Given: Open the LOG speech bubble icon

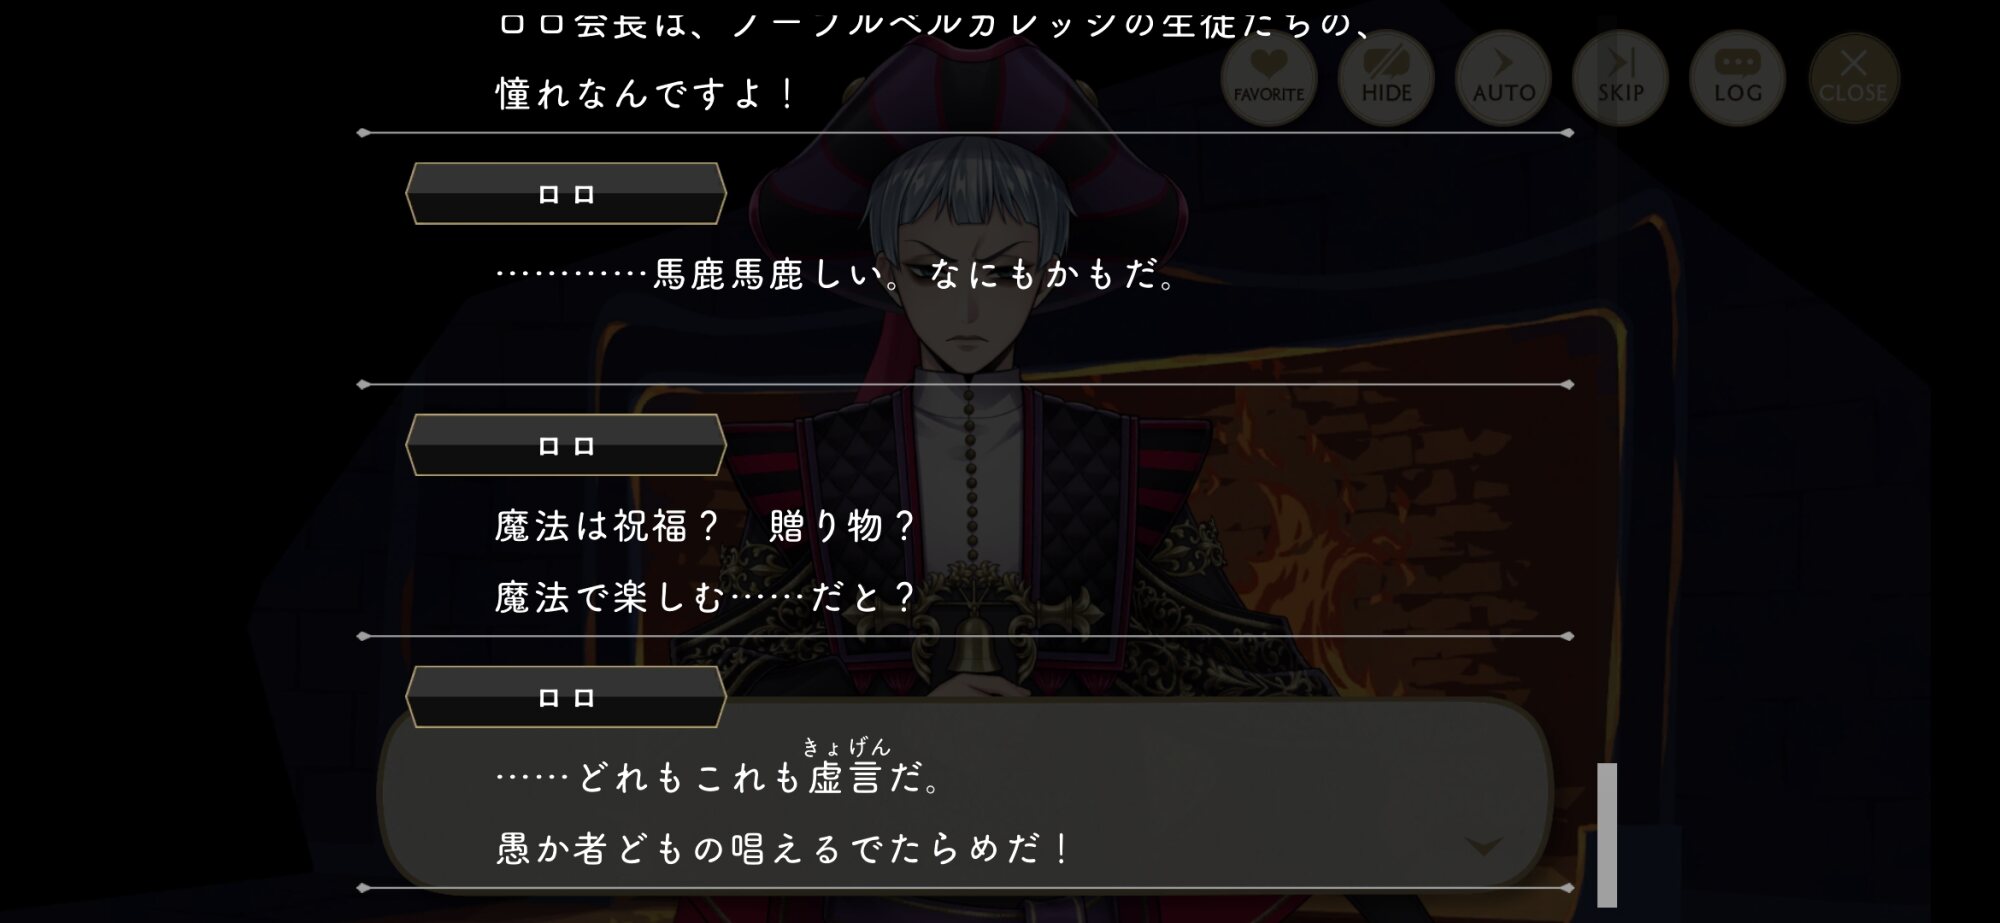Looking at the screenshot, I should pyautogui.click(x=1737, y=77).
